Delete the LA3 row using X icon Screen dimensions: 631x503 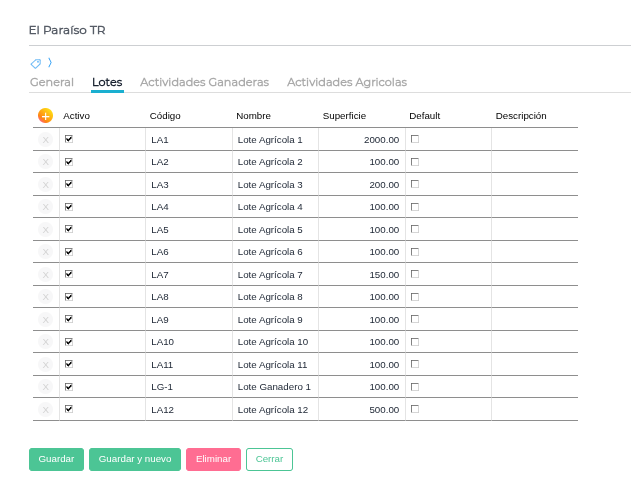coord(45,185)
